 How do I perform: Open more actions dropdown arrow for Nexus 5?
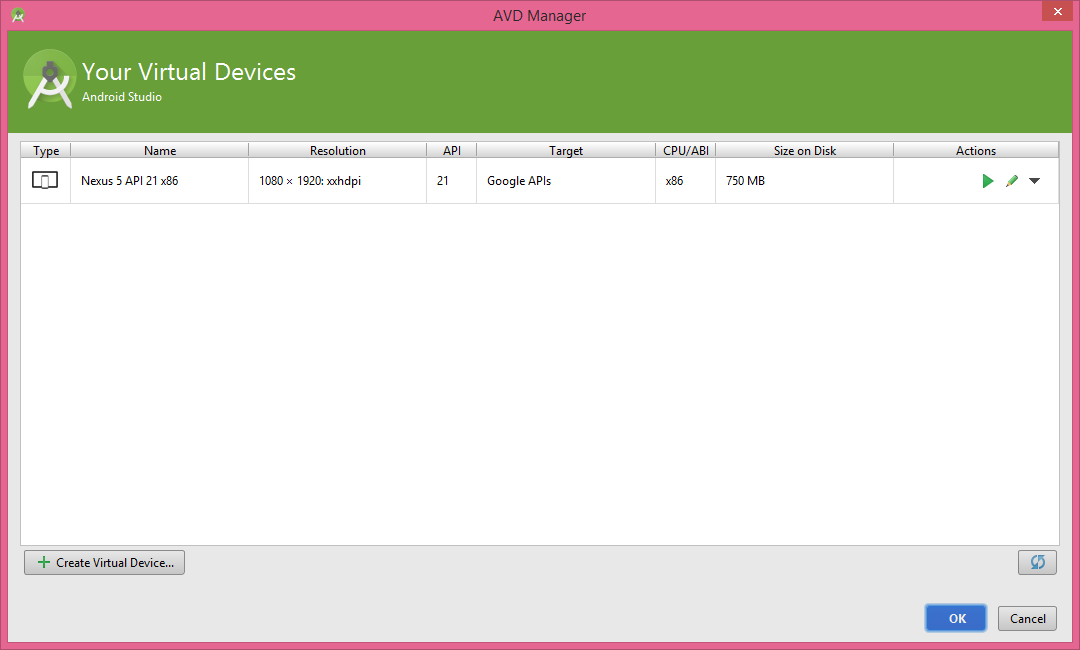[x=1035, y=181]
